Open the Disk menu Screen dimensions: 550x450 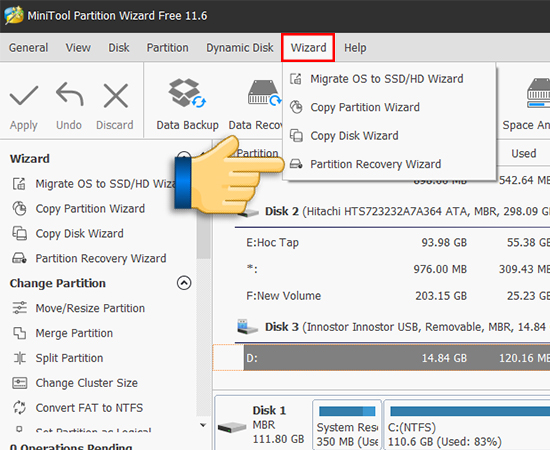click(119, 48)
